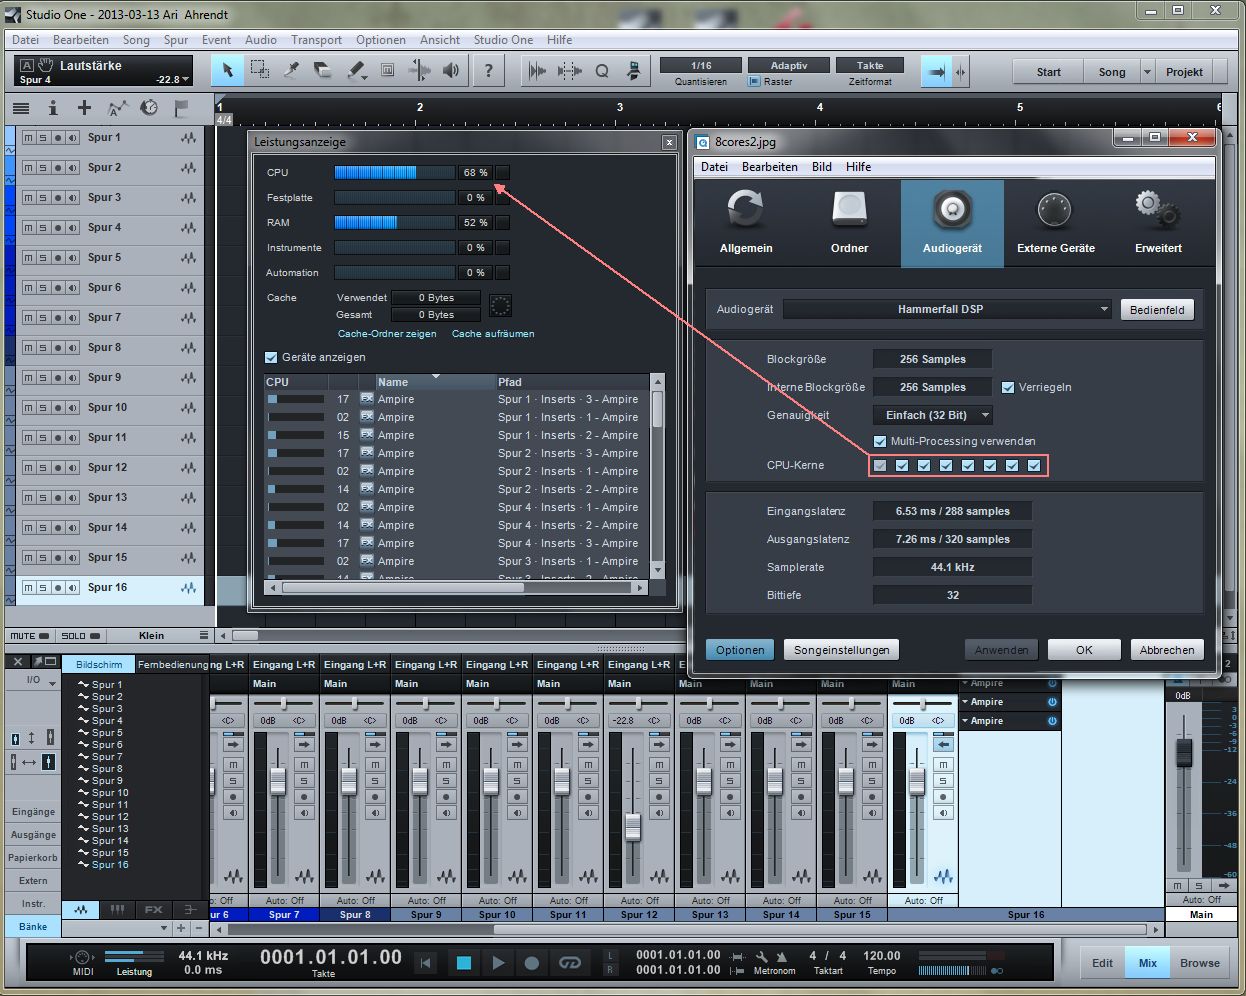Toggle monitoring on track Spur 8
Viewport: 1246px width, 996px height.
coord(73,348)
